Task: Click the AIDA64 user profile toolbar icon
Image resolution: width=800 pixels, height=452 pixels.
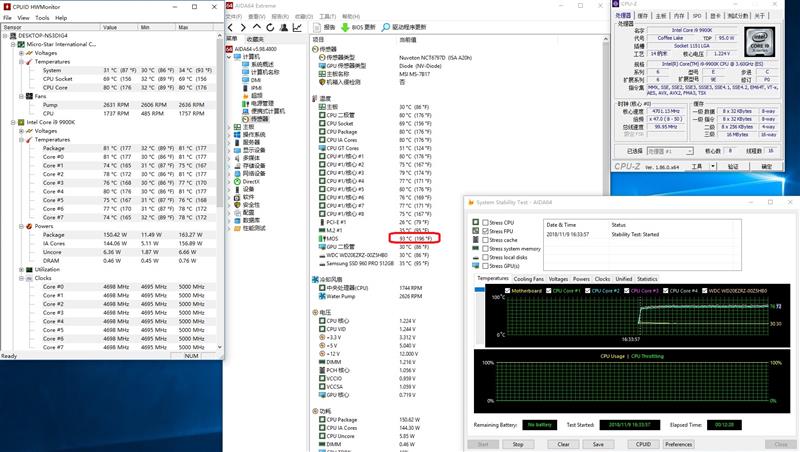Action: tap(282, 27)
